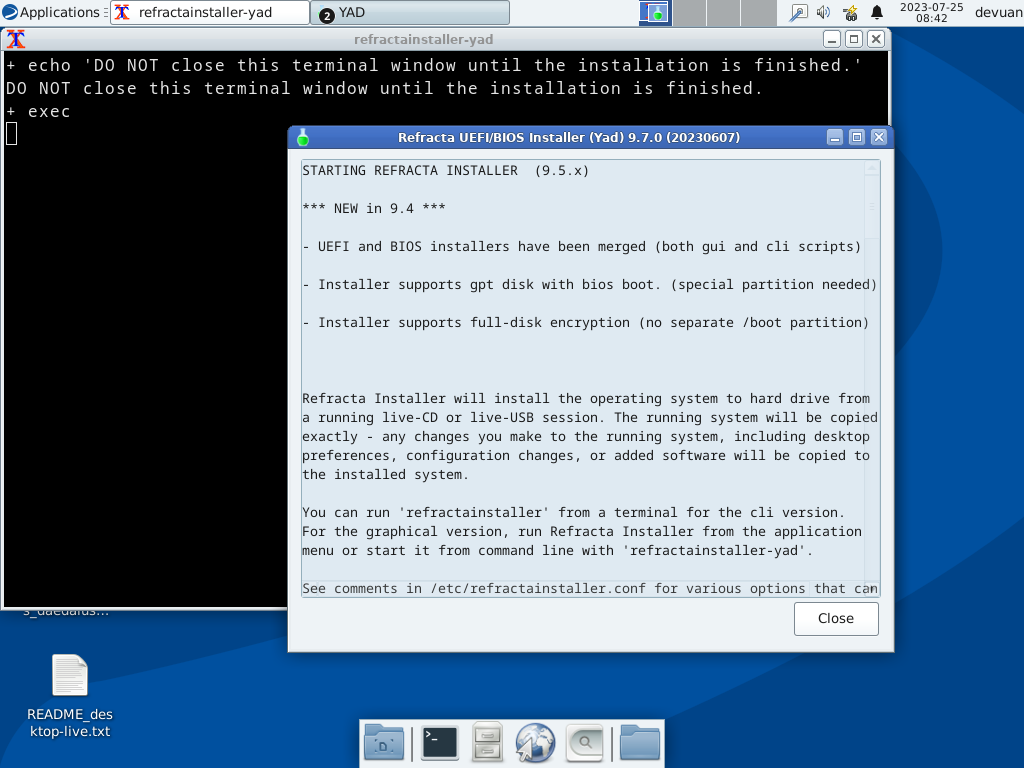
Task: Click the magnifier tray icon beside the volume icon
Action: [x=798, y=12]
